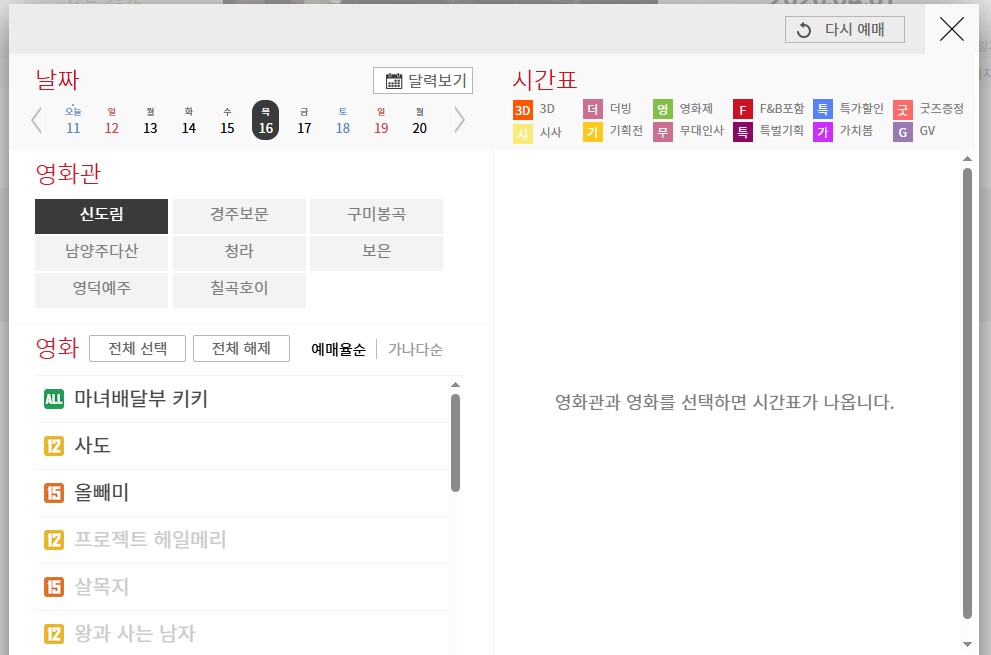Select the 경주보문 theater
Viewport: 991px width, 655px height.
tap(239, 215)
